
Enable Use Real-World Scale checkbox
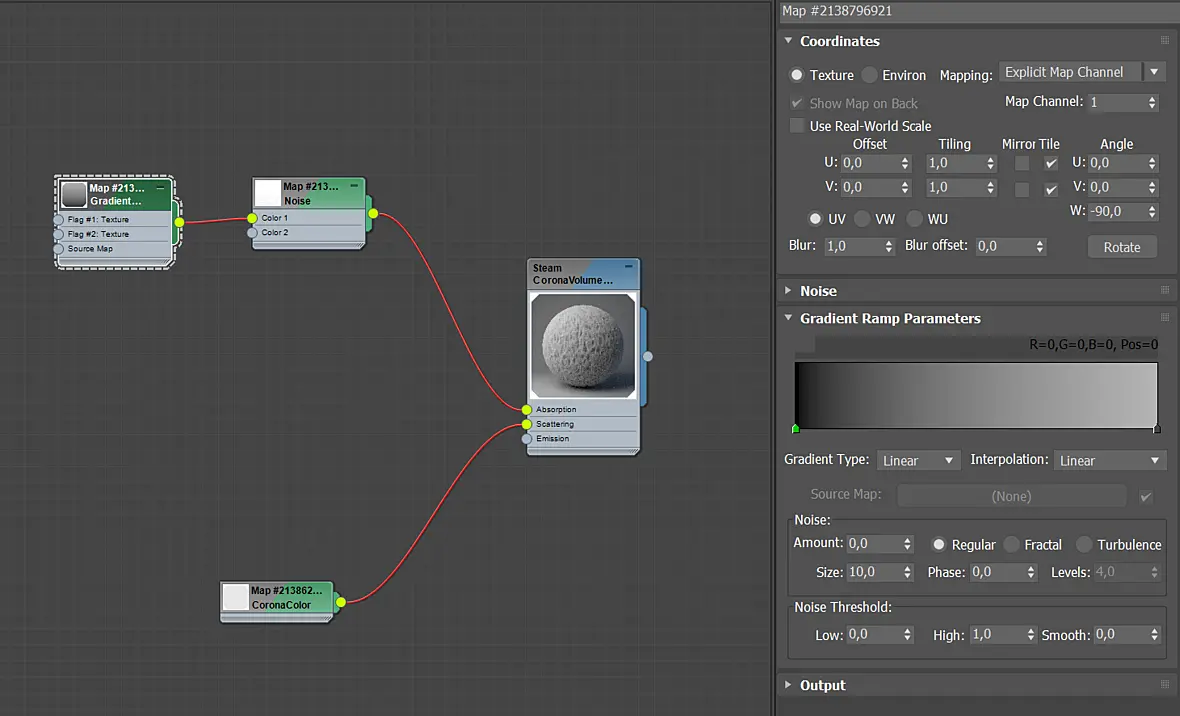tap(796, 126)
